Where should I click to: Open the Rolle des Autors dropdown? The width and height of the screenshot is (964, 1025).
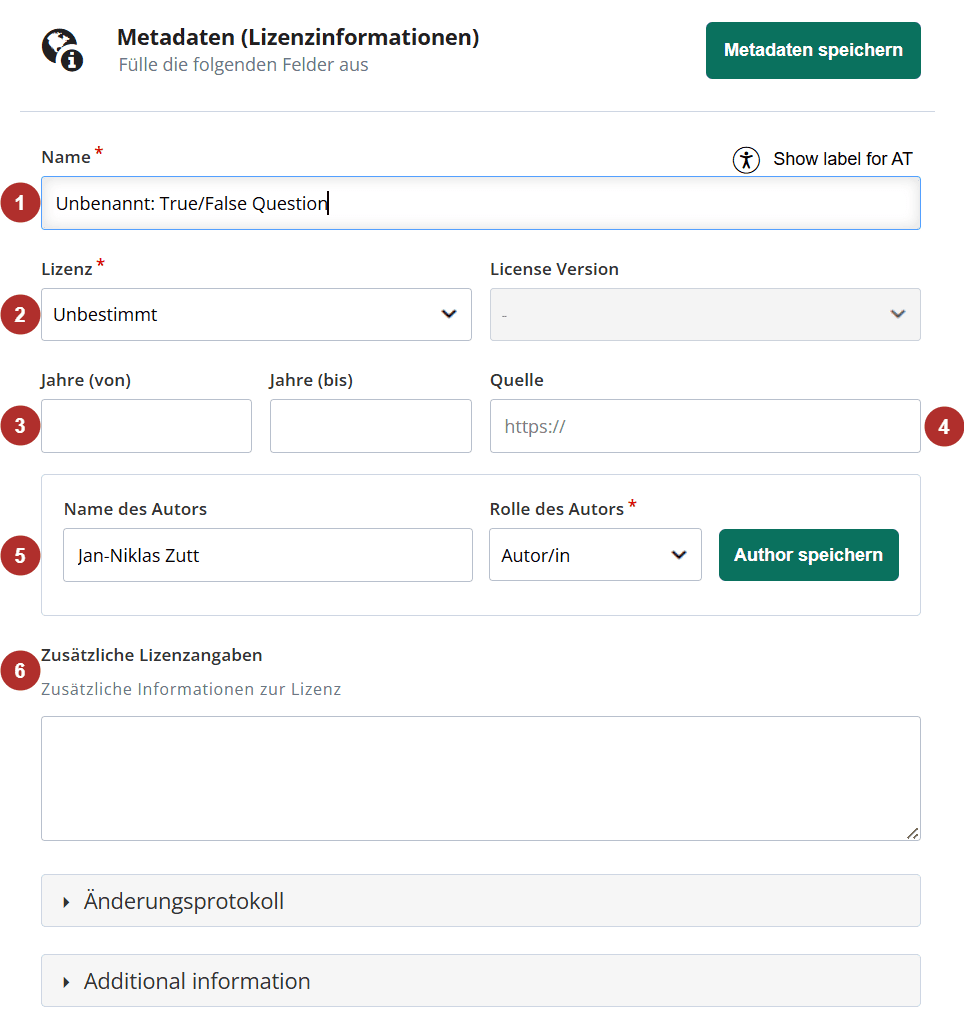(595, 555)
